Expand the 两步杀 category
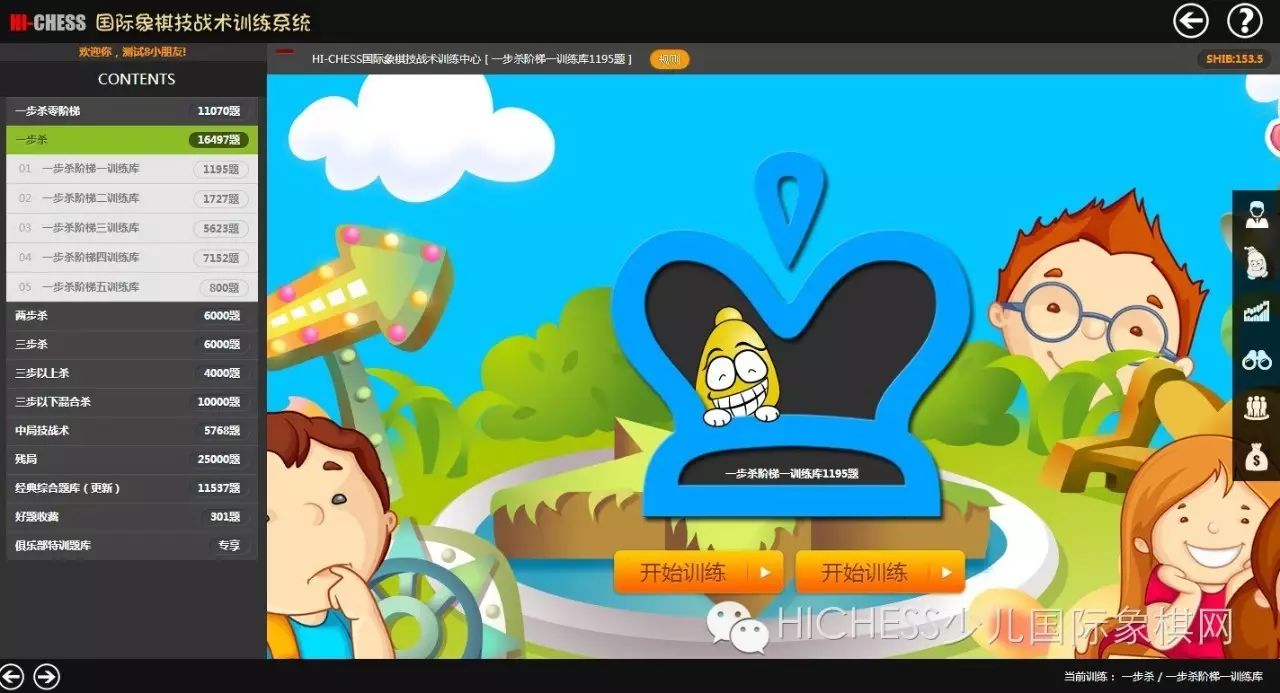 point(132,315)
